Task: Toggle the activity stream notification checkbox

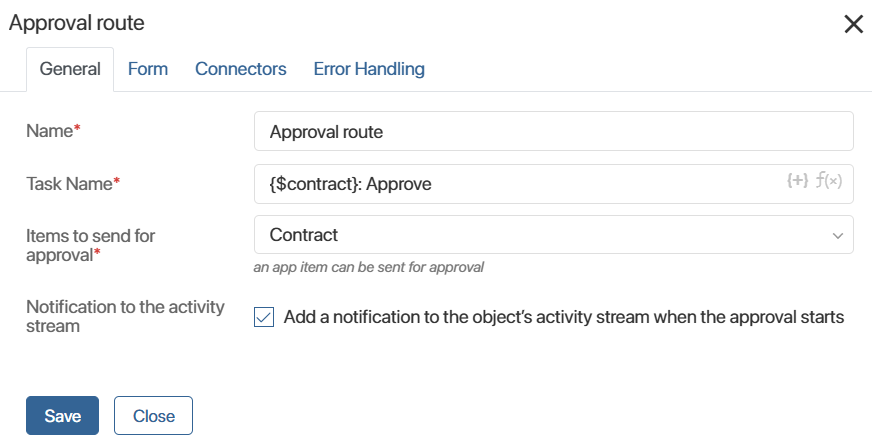Action: 264,317
